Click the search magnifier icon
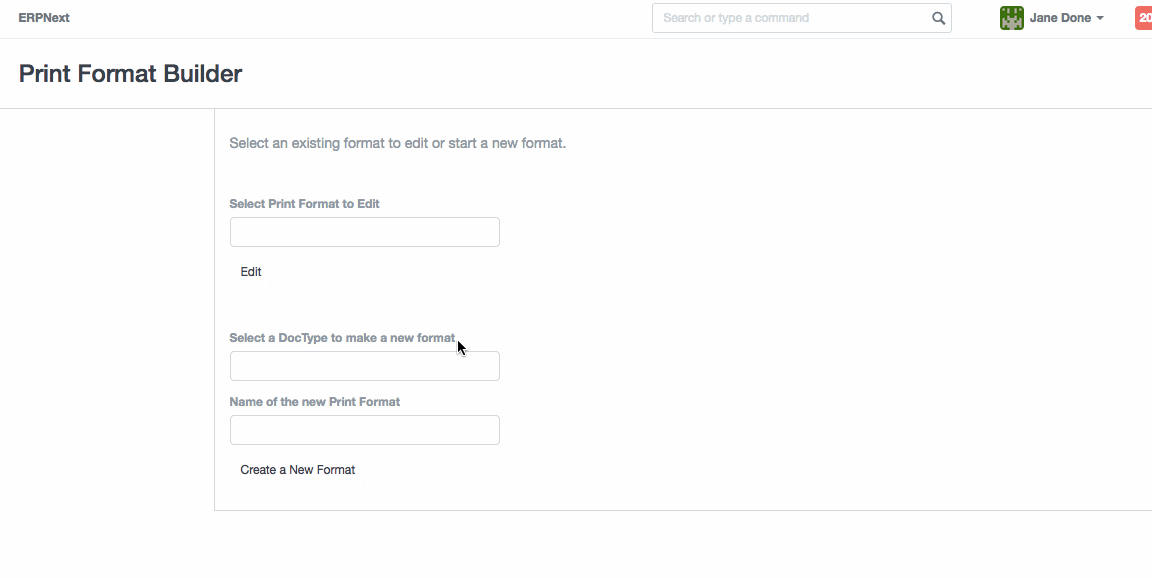Image resolution: width=1152 pixels, height=578 pixels. tap(938, 18)
